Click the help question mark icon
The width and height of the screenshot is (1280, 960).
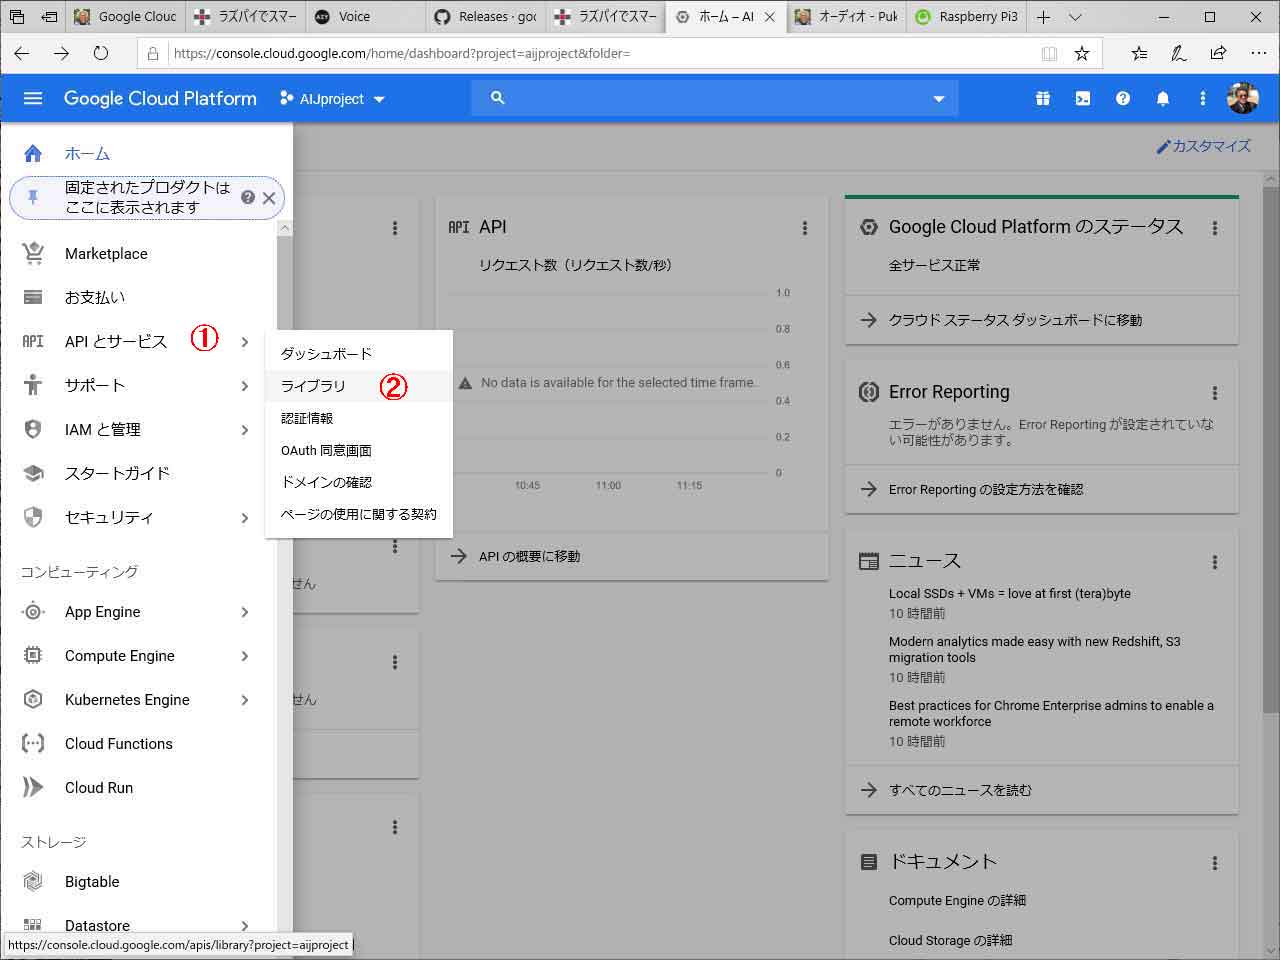coord(1123,98)
